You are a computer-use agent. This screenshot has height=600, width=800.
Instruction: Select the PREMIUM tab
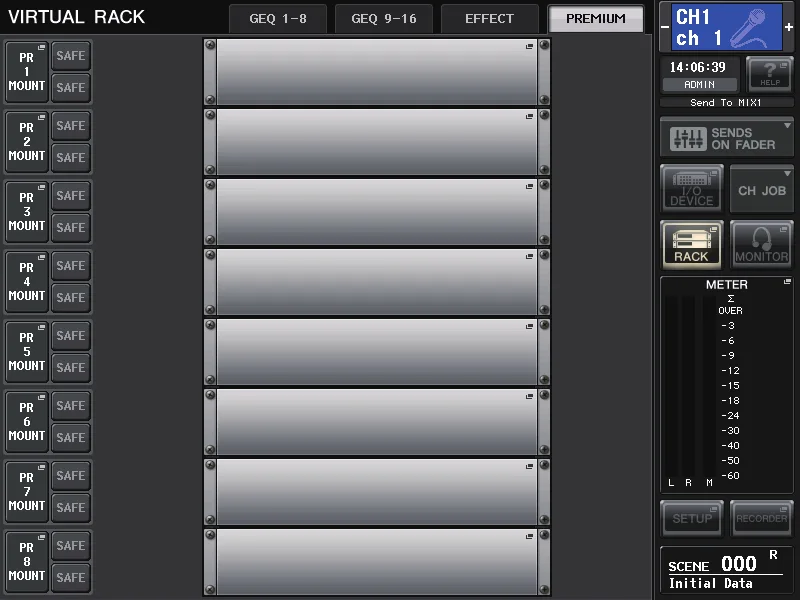coord(596,19)
